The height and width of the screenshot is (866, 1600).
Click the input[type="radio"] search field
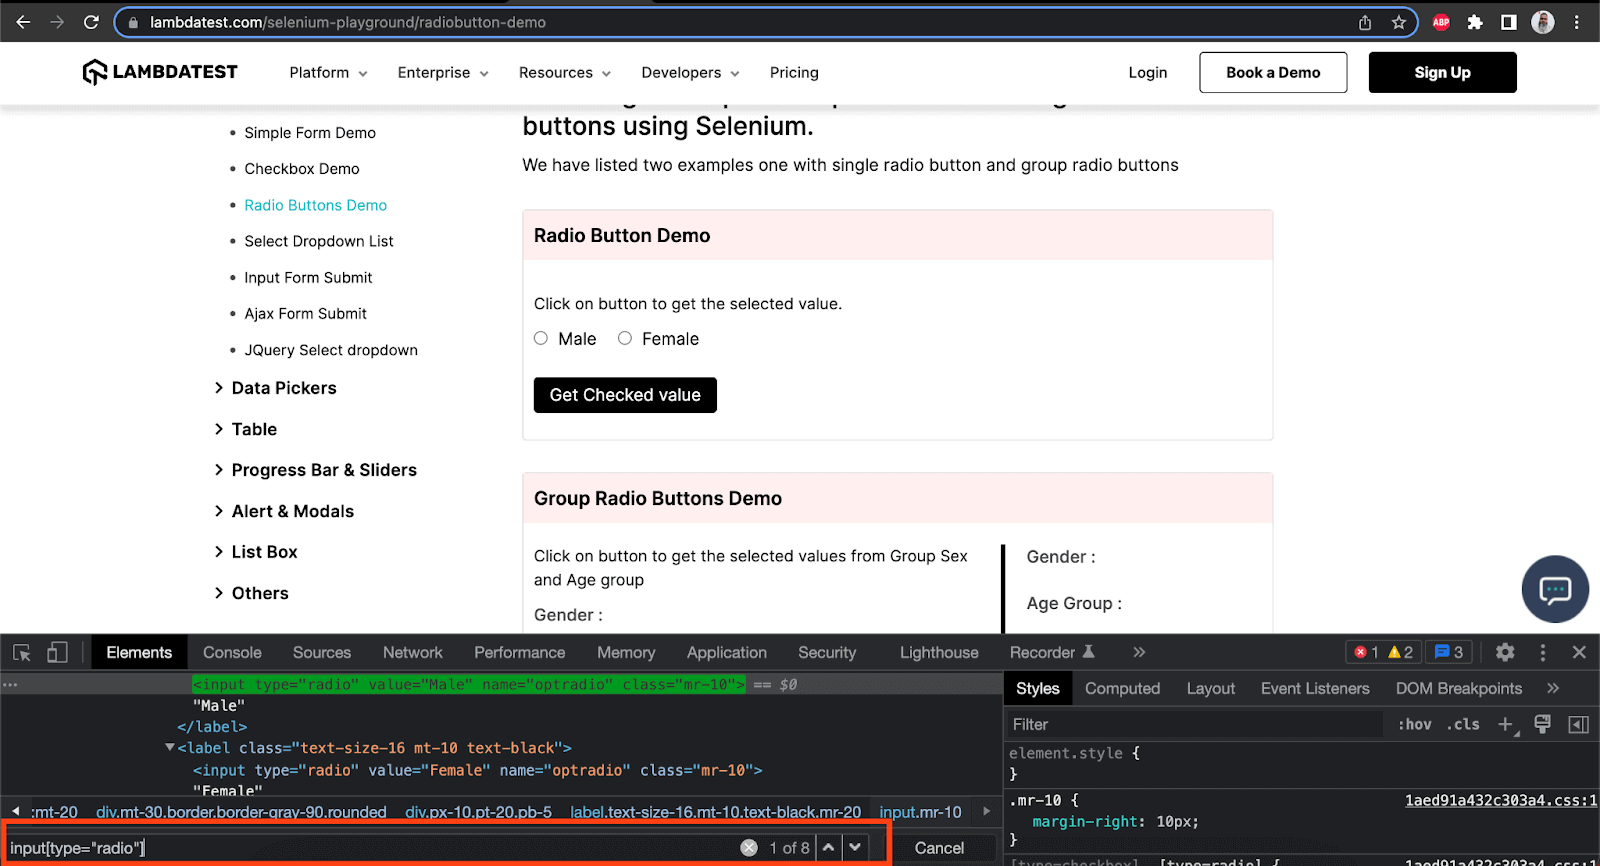tap(370, 848)
